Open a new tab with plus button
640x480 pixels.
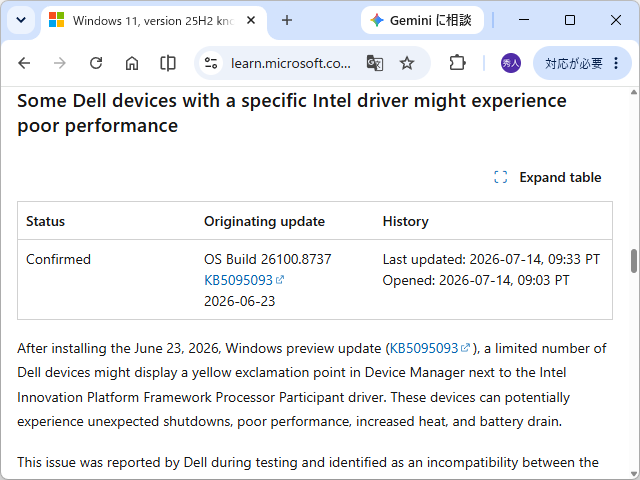pyautogui.click(x=287, y=20)
